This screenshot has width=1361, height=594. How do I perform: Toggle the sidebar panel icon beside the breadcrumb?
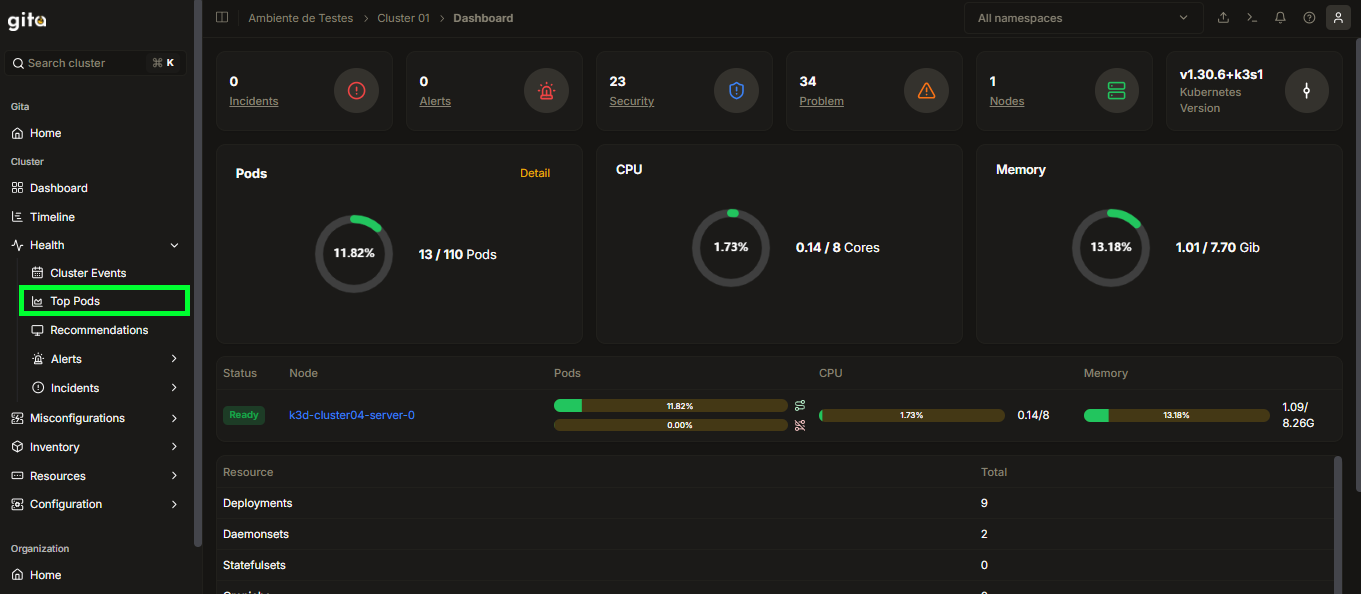pyautogui.click(x=222, y=18)
